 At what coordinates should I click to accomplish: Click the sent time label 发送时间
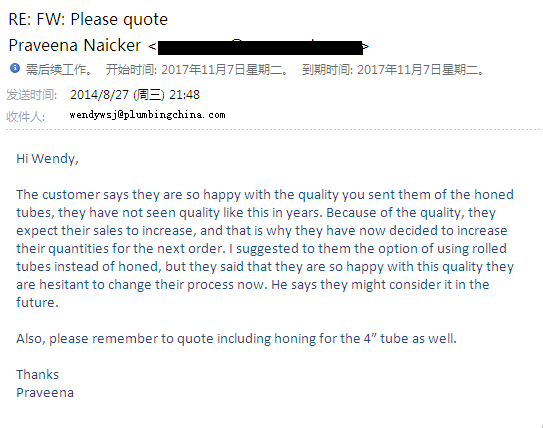click(32, 95)
